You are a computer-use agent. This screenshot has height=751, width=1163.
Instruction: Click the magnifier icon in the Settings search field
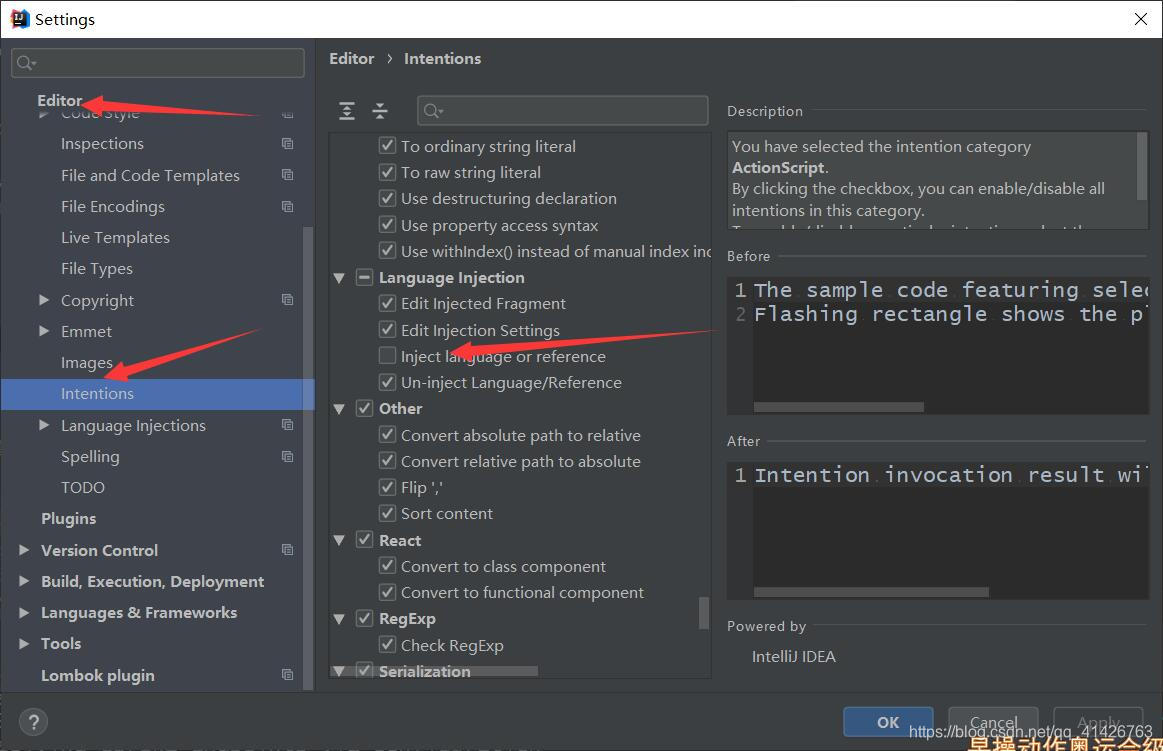25,62
